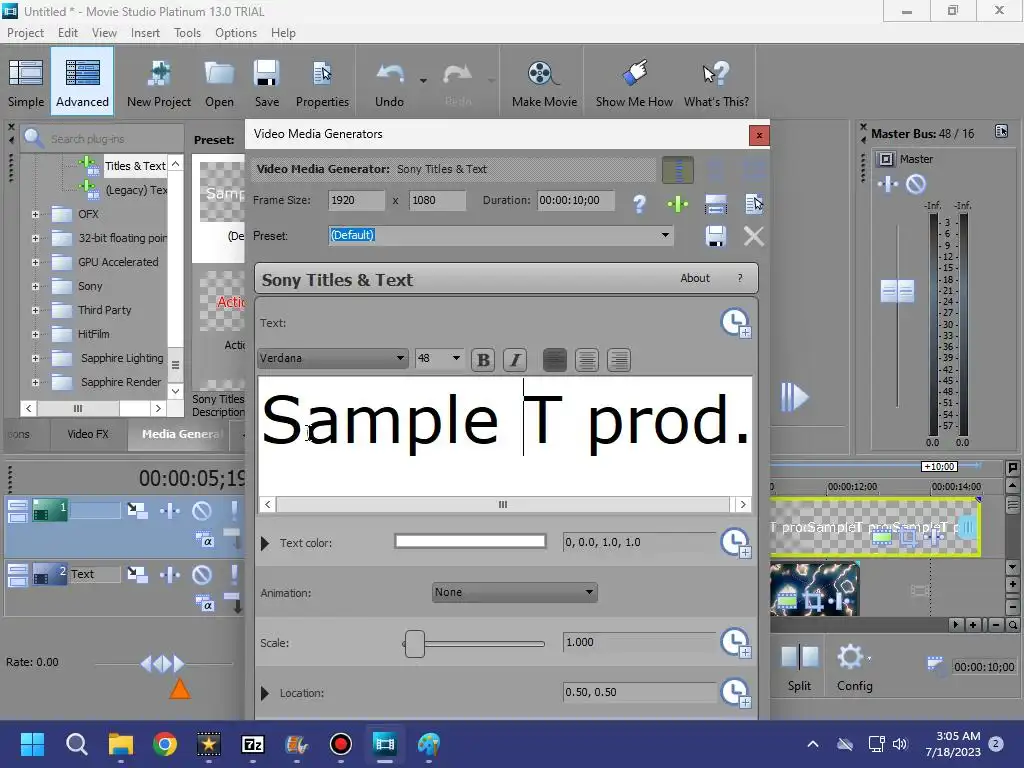Click the plug-in help question mark icon
This screenshot has height=768, width=1024.
click(639, 204)
